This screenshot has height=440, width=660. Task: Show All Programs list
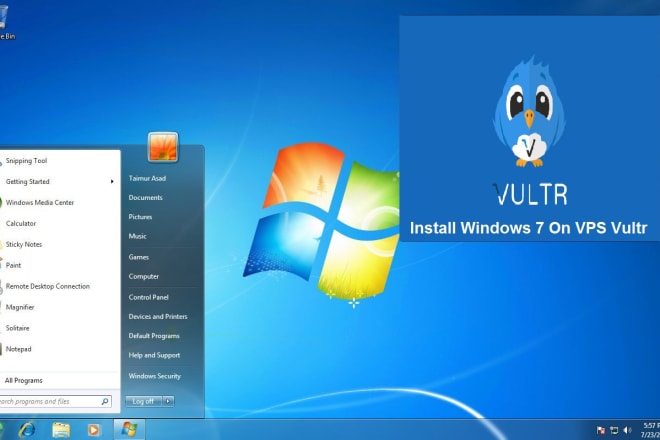[24, 381]
